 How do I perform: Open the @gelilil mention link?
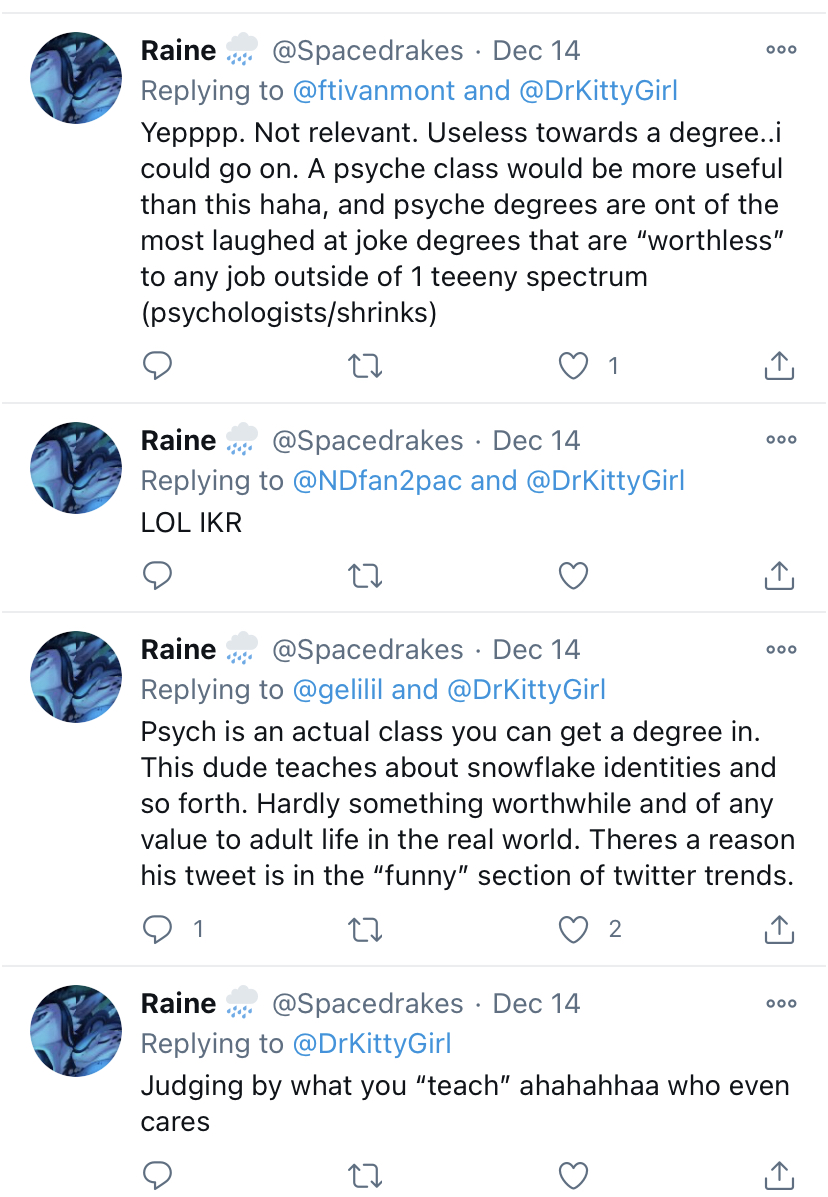(x=337, y=690)
